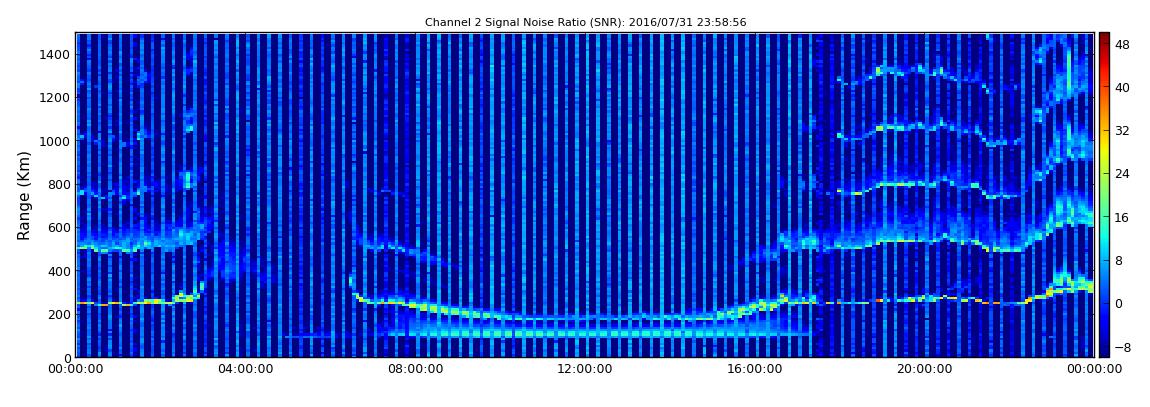Click the "Range (Km)" y-axis label
Viewport: 1150px width, 407px height.
[24, 197]
